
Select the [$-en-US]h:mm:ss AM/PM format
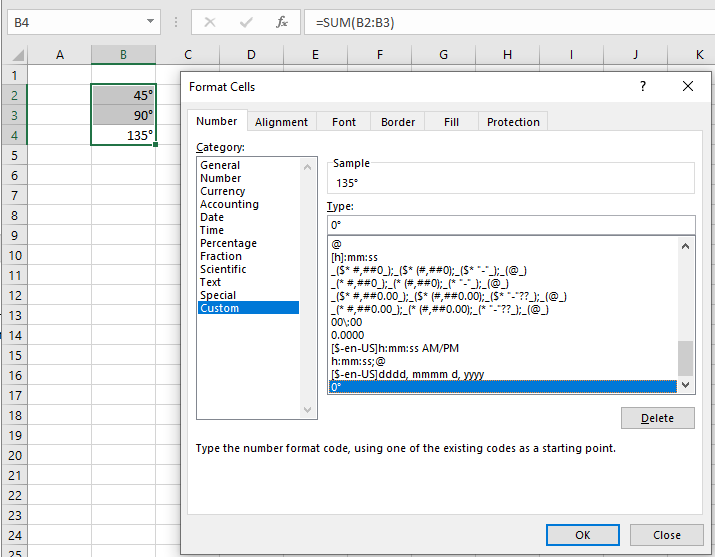pos(503,348)
